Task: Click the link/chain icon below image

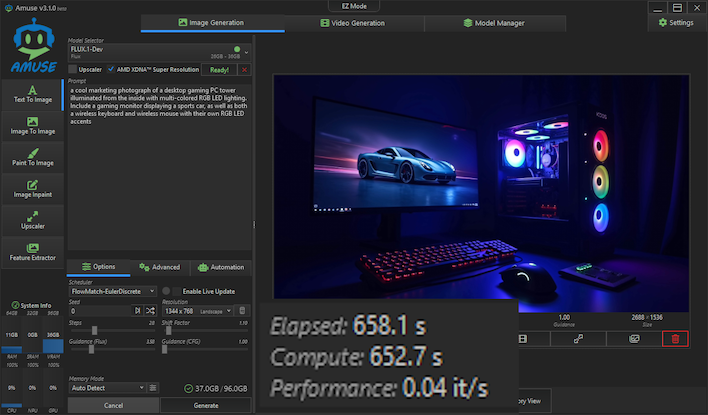Action: pyautogui.click(x=578, y=339)
